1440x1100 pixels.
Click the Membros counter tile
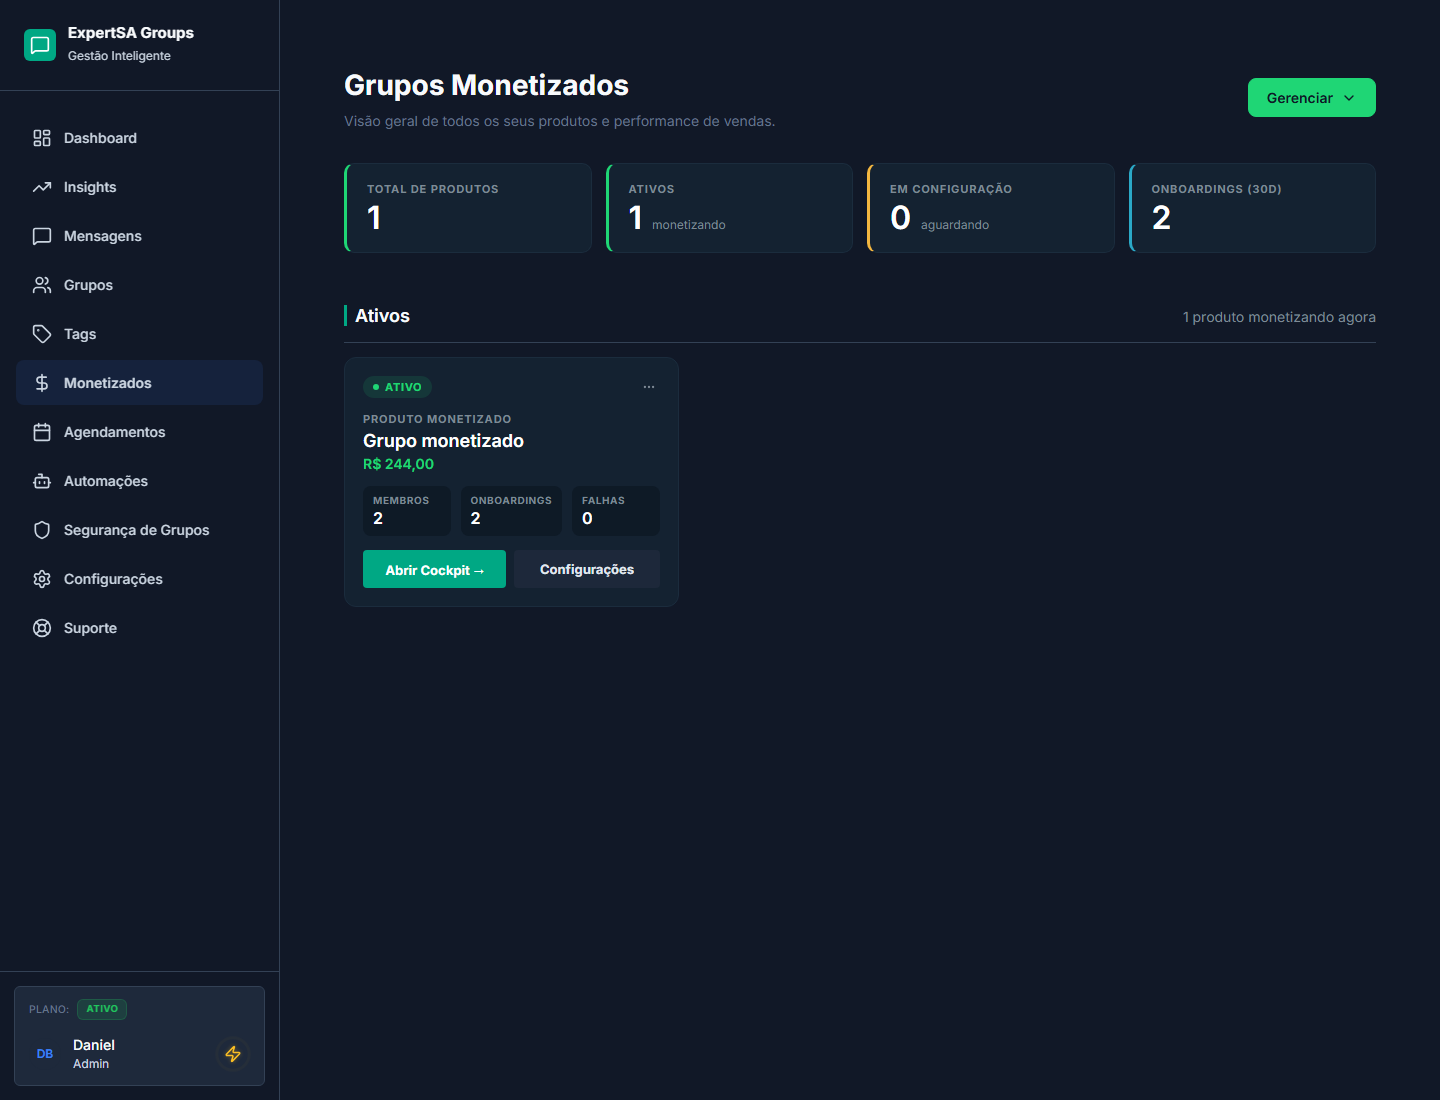point(407,511)
